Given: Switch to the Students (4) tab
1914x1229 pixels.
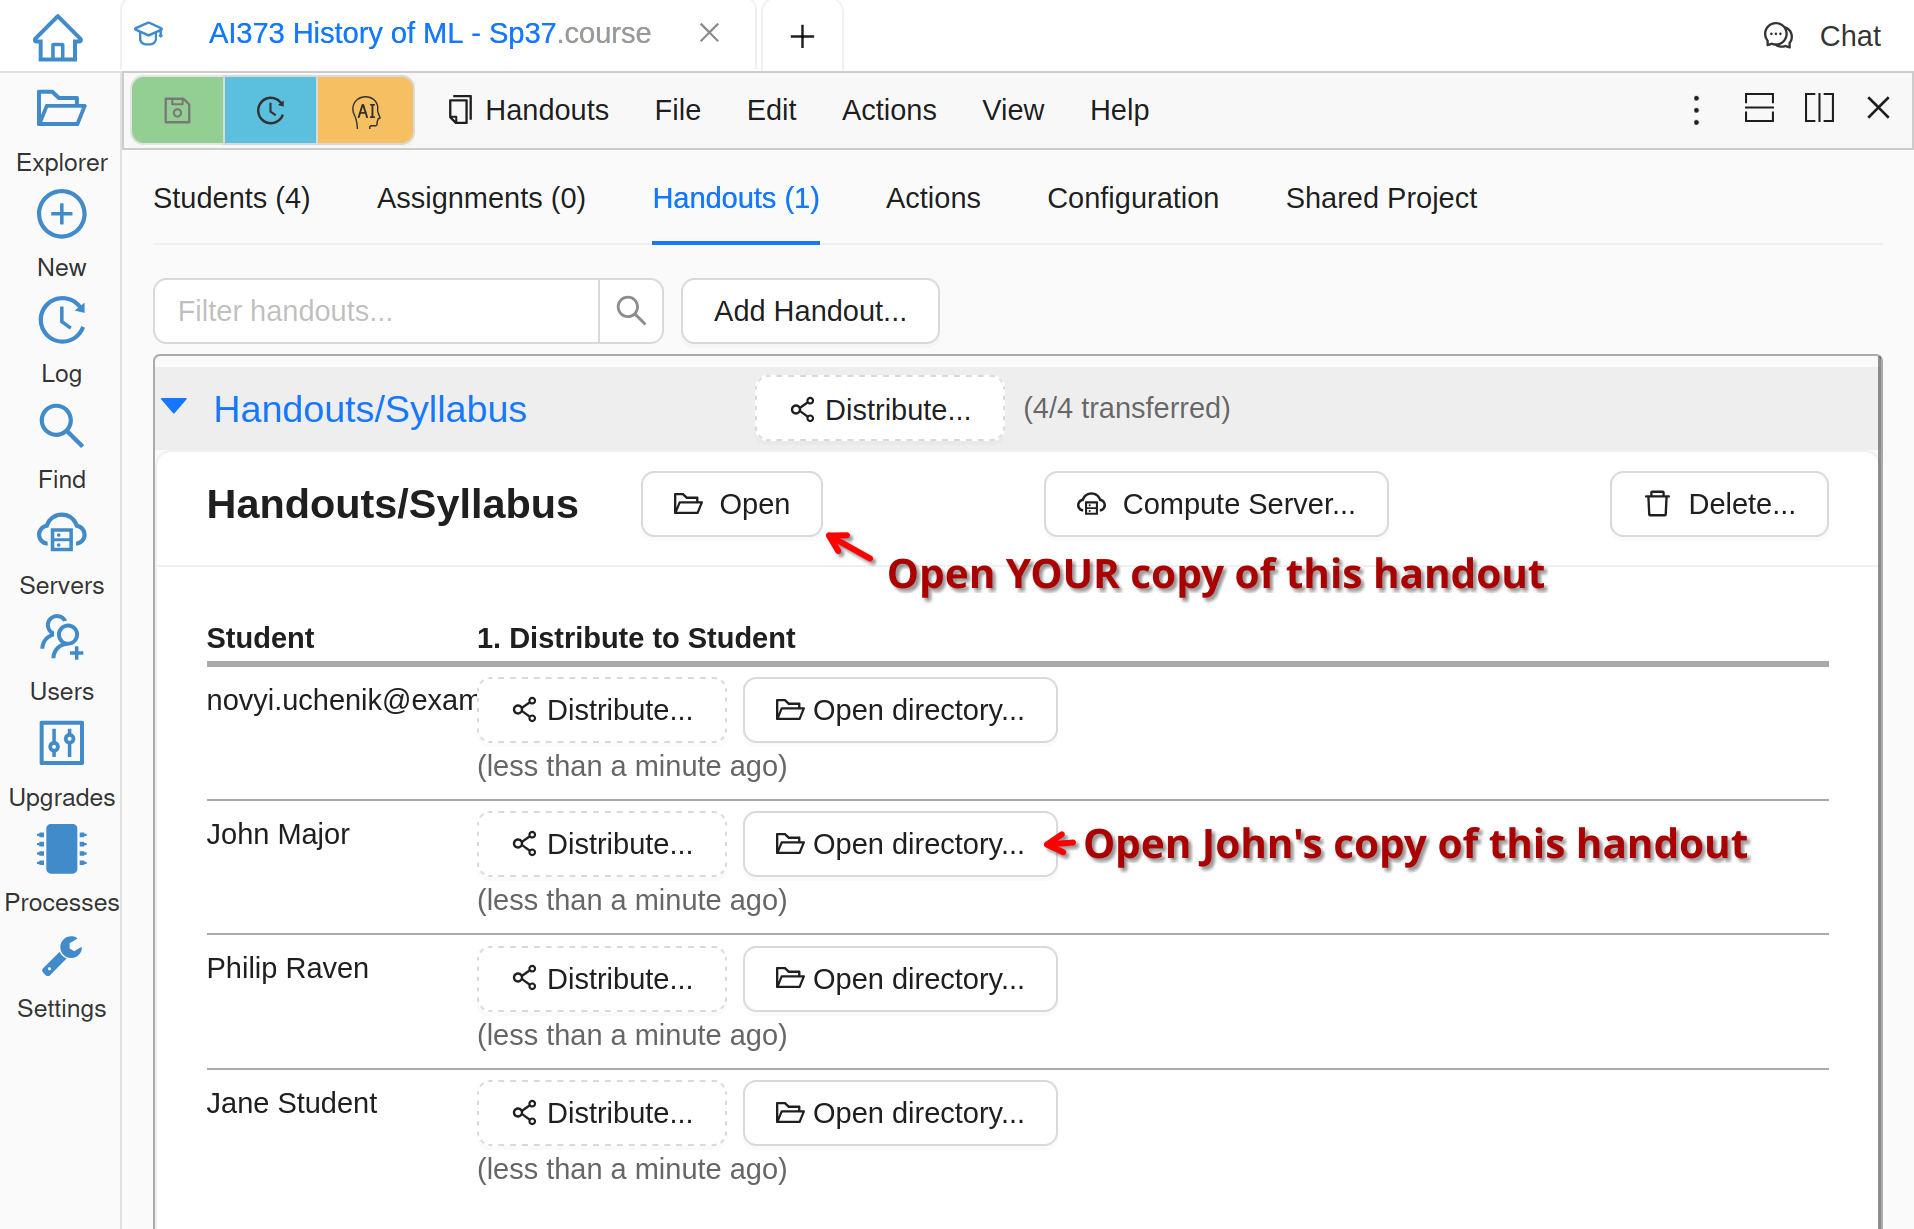Looking at the screenshot, I should 231,198.
